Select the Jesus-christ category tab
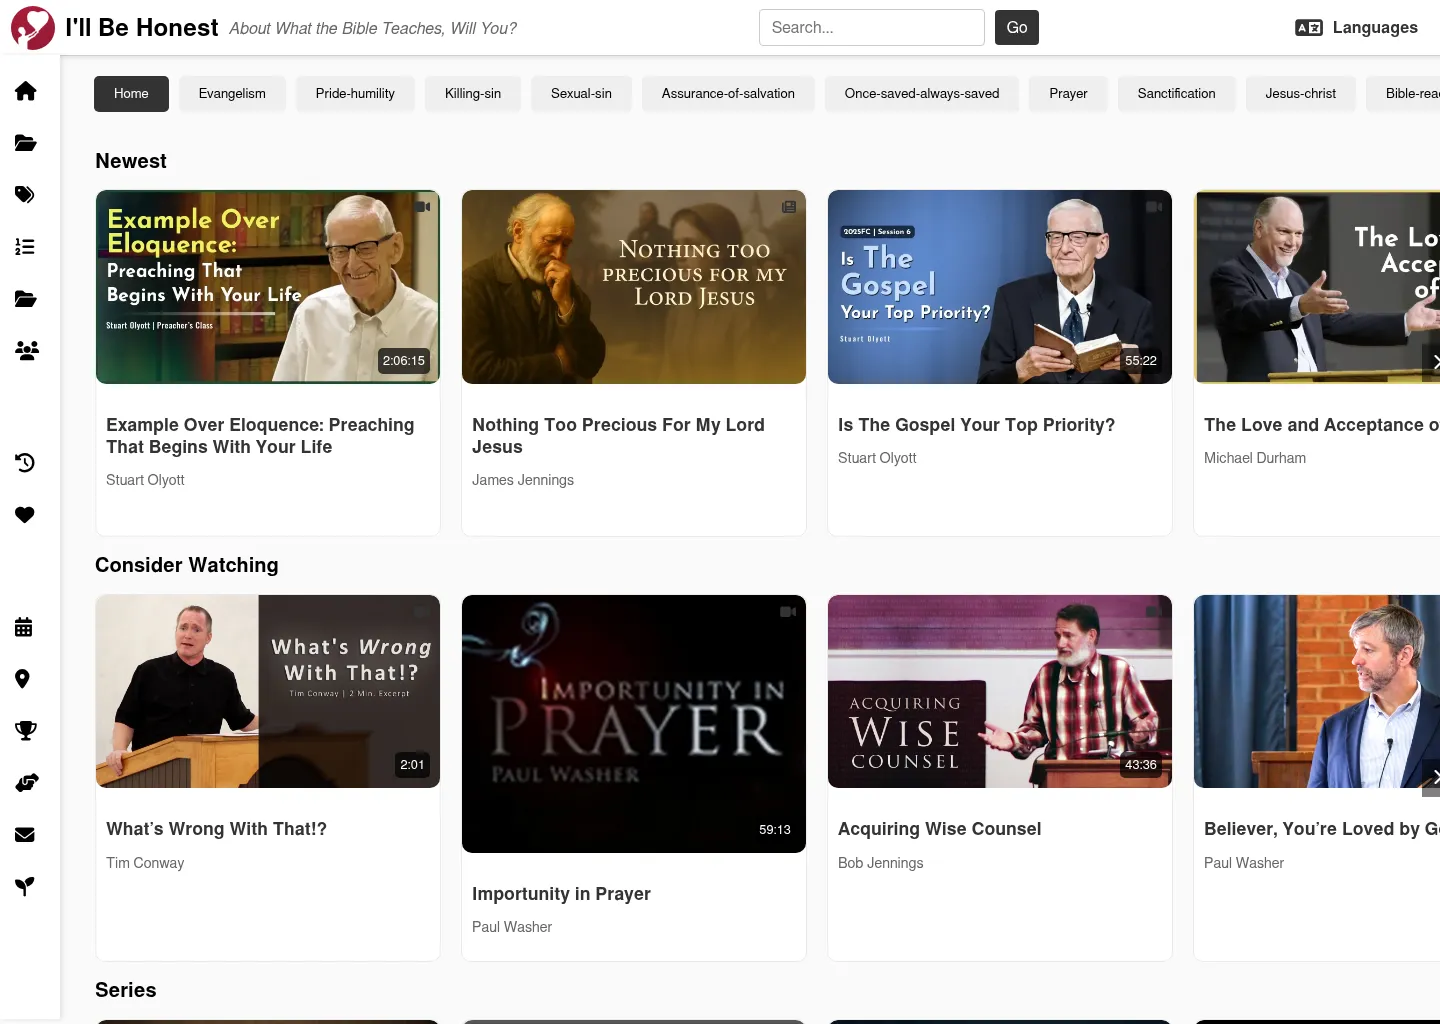The width and height of the screenshot is (1440, 1024). 1300,94
